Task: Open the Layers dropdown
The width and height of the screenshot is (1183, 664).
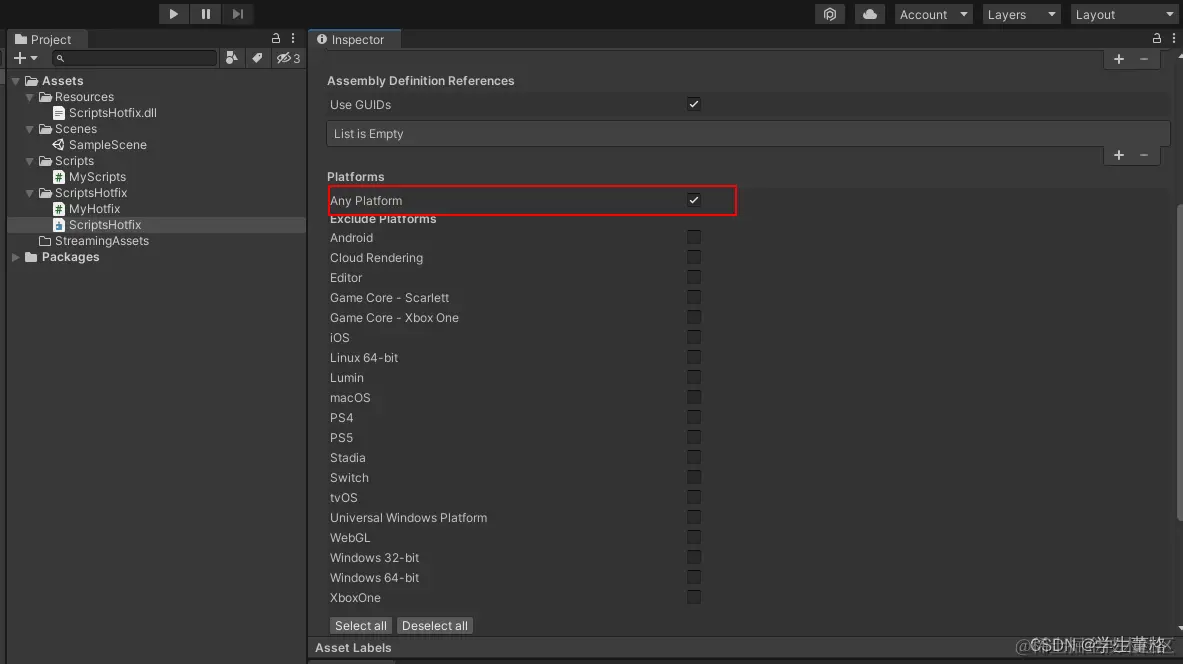Action: point(1022,14)
